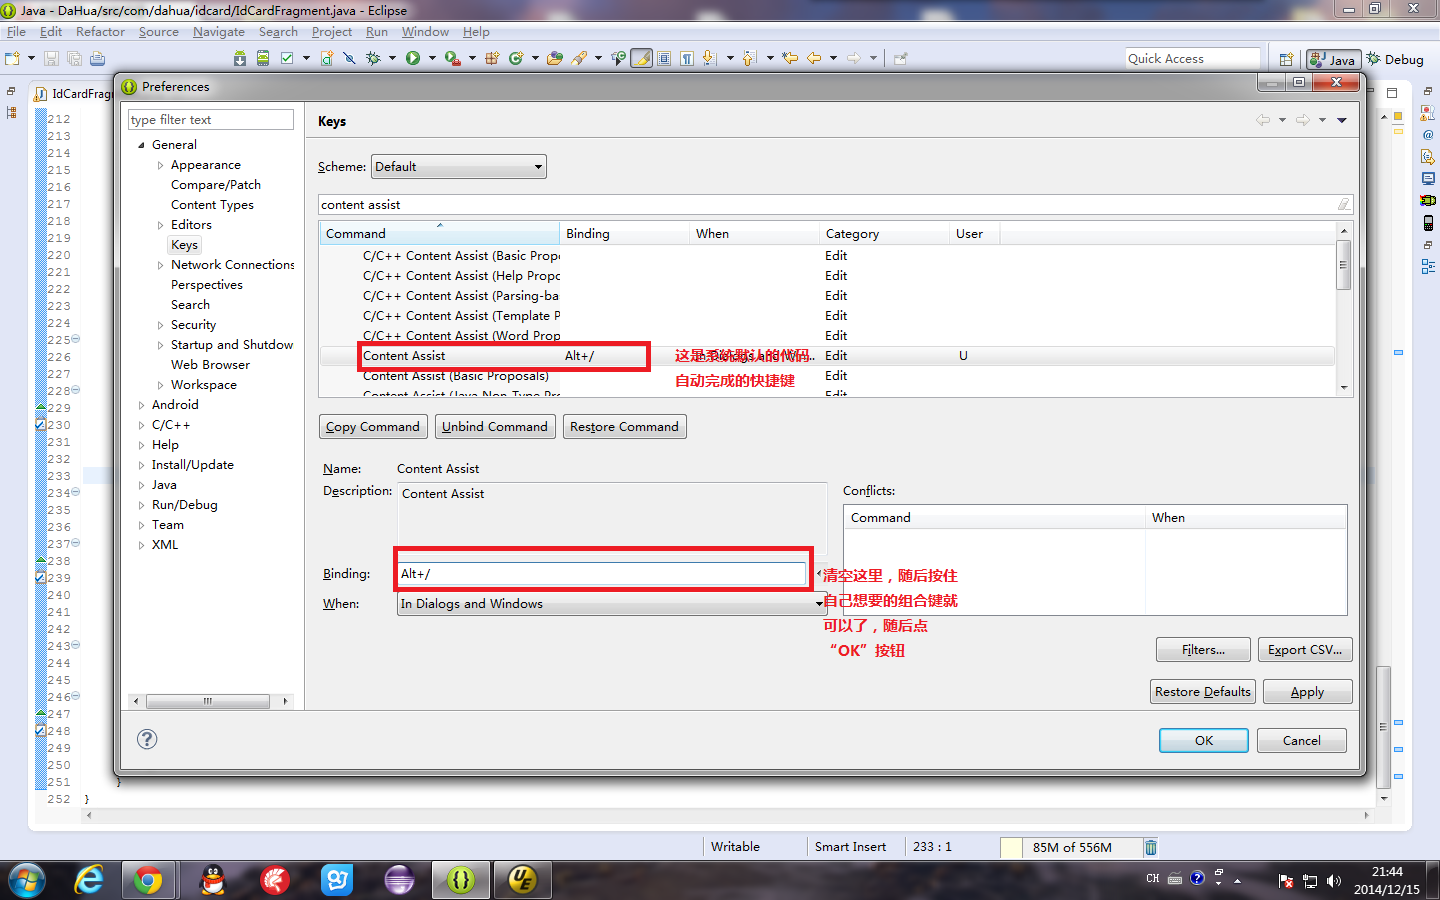Viewport: 1440px width, 900px height.
Task: Switch to the Debug perspective
Action: click(x=1394, y=59)
